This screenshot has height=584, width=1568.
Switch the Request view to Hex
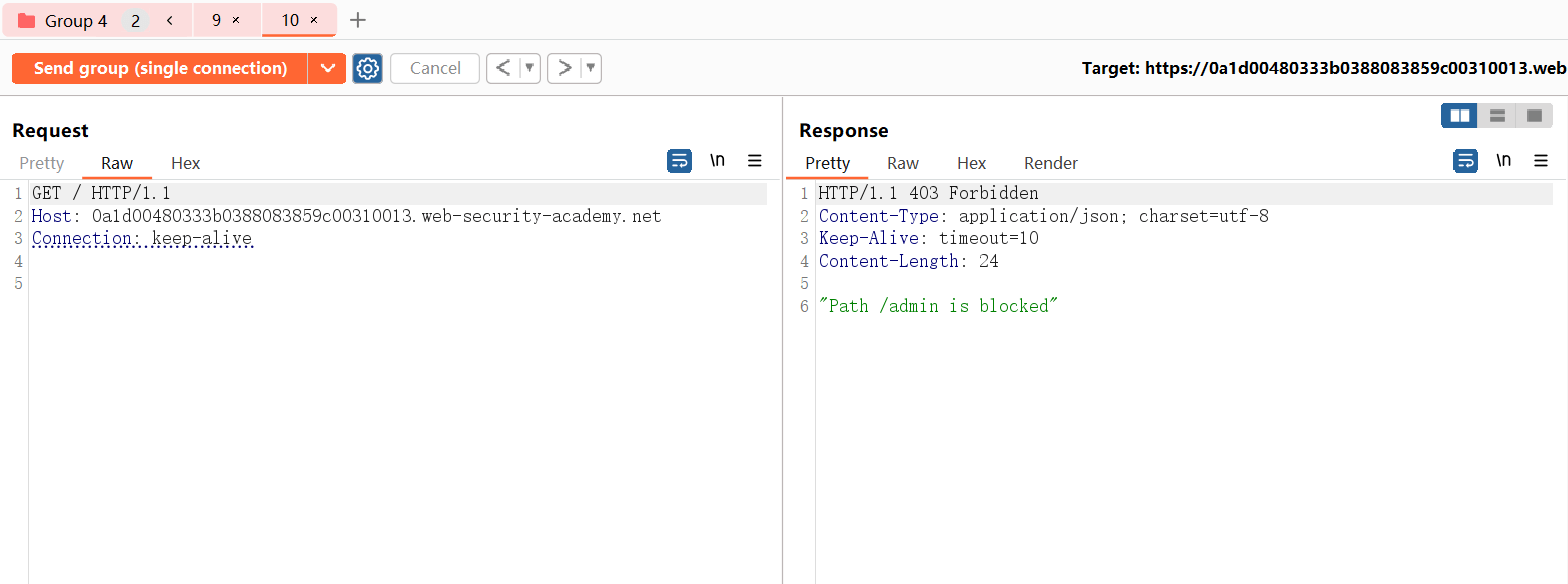click(x=186, y=163)
